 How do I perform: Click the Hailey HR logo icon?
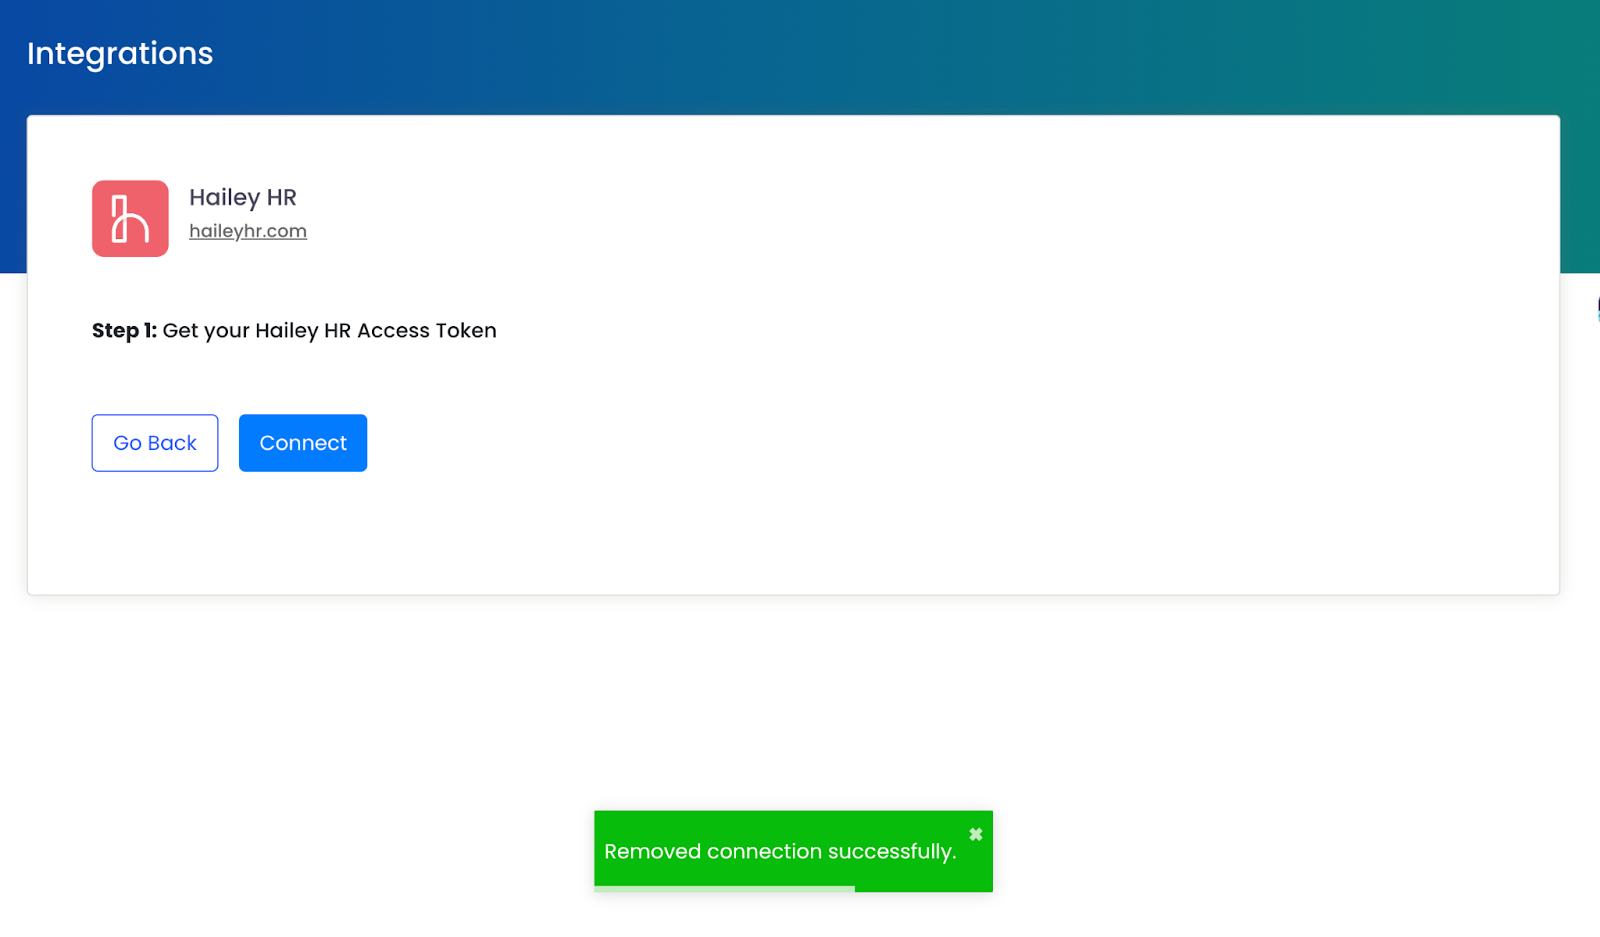tap(130, 219)
